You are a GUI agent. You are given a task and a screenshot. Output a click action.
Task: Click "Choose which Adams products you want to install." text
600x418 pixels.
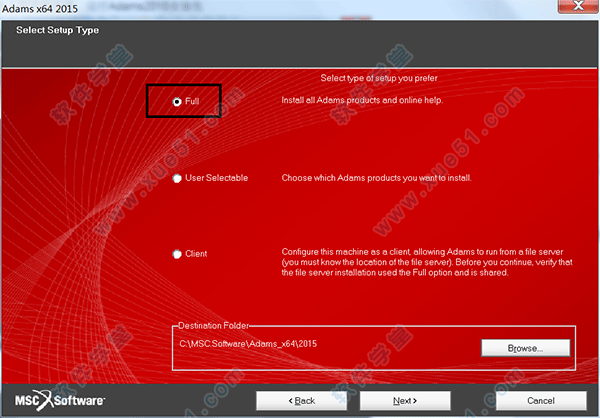coord(377,178)
